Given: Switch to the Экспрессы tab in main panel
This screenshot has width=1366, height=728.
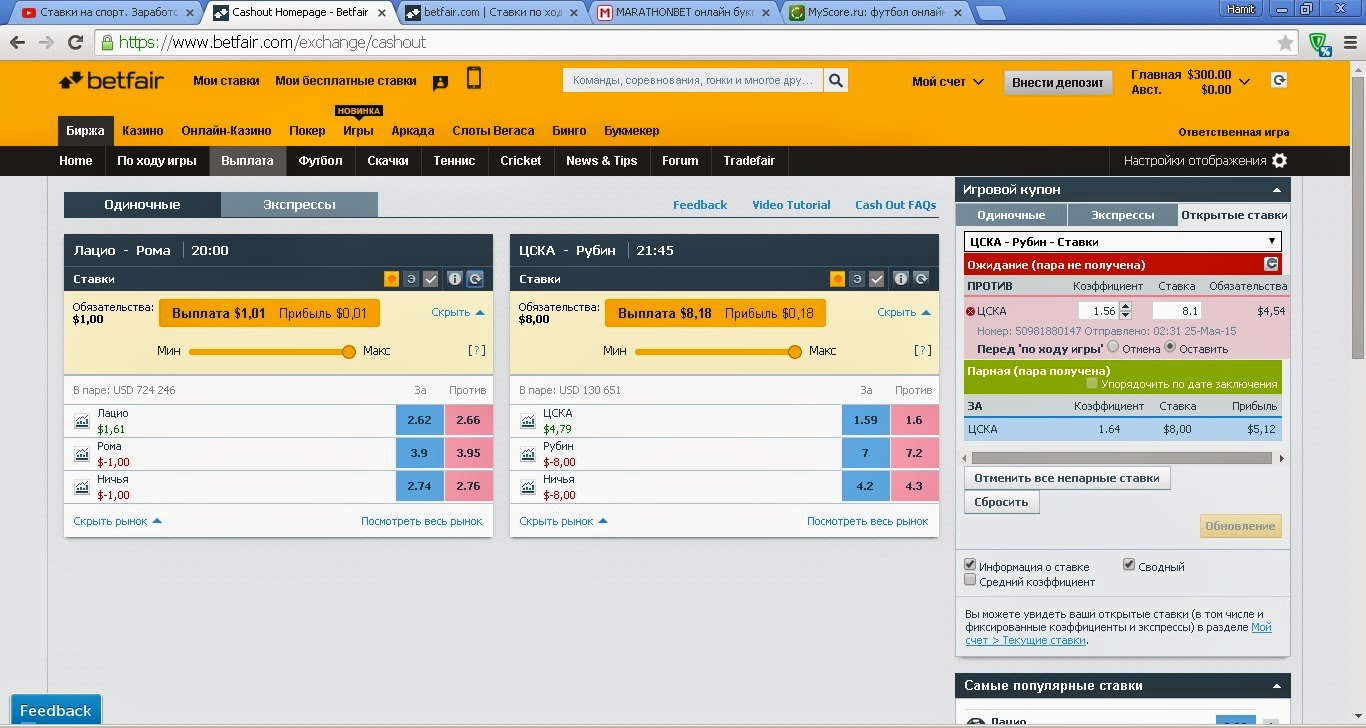Looking at the screenshot, I should 299,205.
